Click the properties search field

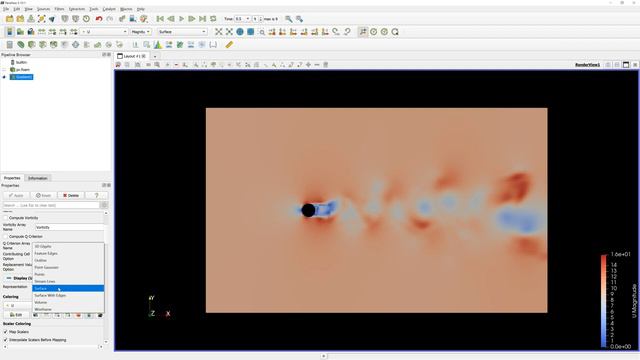51,205
